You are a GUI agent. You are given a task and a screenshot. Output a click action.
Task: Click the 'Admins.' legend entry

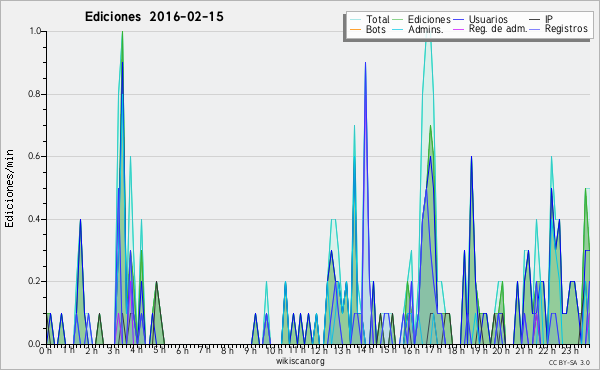tap(426, 29)
